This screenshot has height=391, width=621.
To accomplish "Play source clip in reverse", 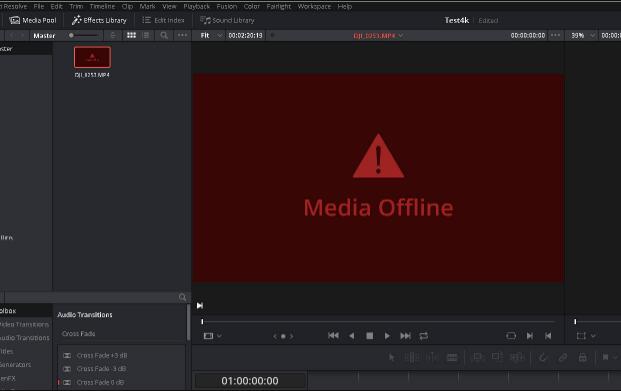I will tap(351, 336).
